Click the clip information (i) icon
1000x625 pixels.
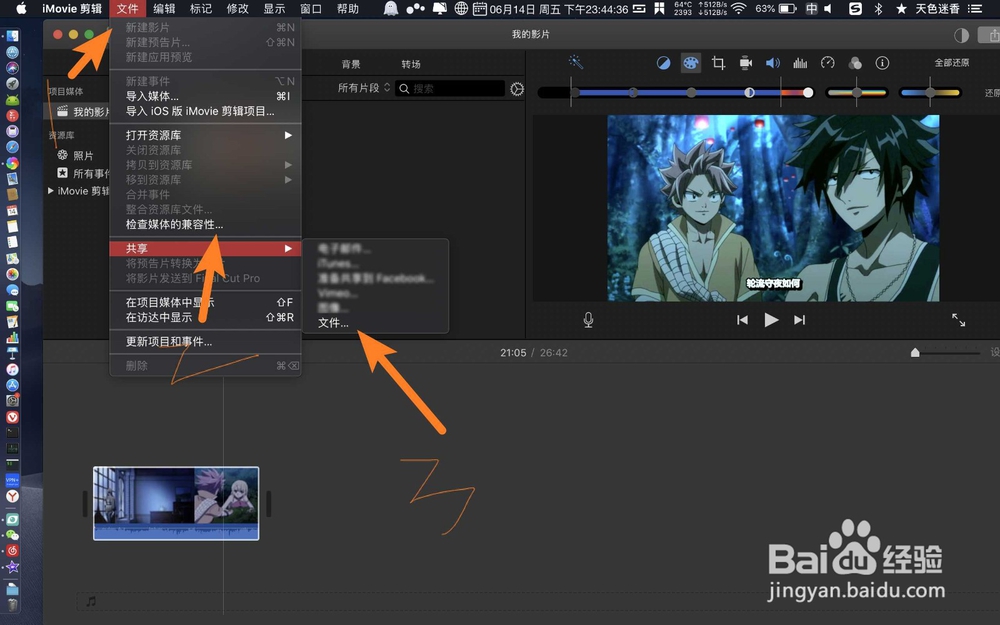point(881,63)
